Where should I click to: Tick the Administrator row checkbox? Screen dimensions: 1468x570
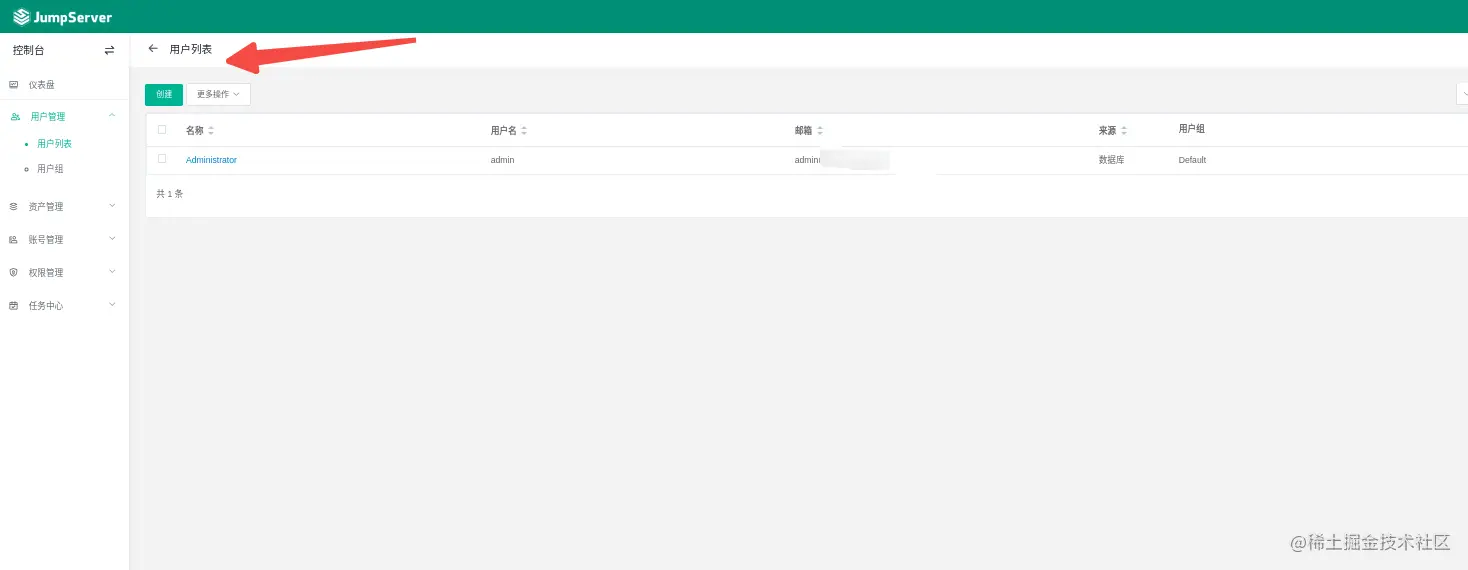point(162,158)
